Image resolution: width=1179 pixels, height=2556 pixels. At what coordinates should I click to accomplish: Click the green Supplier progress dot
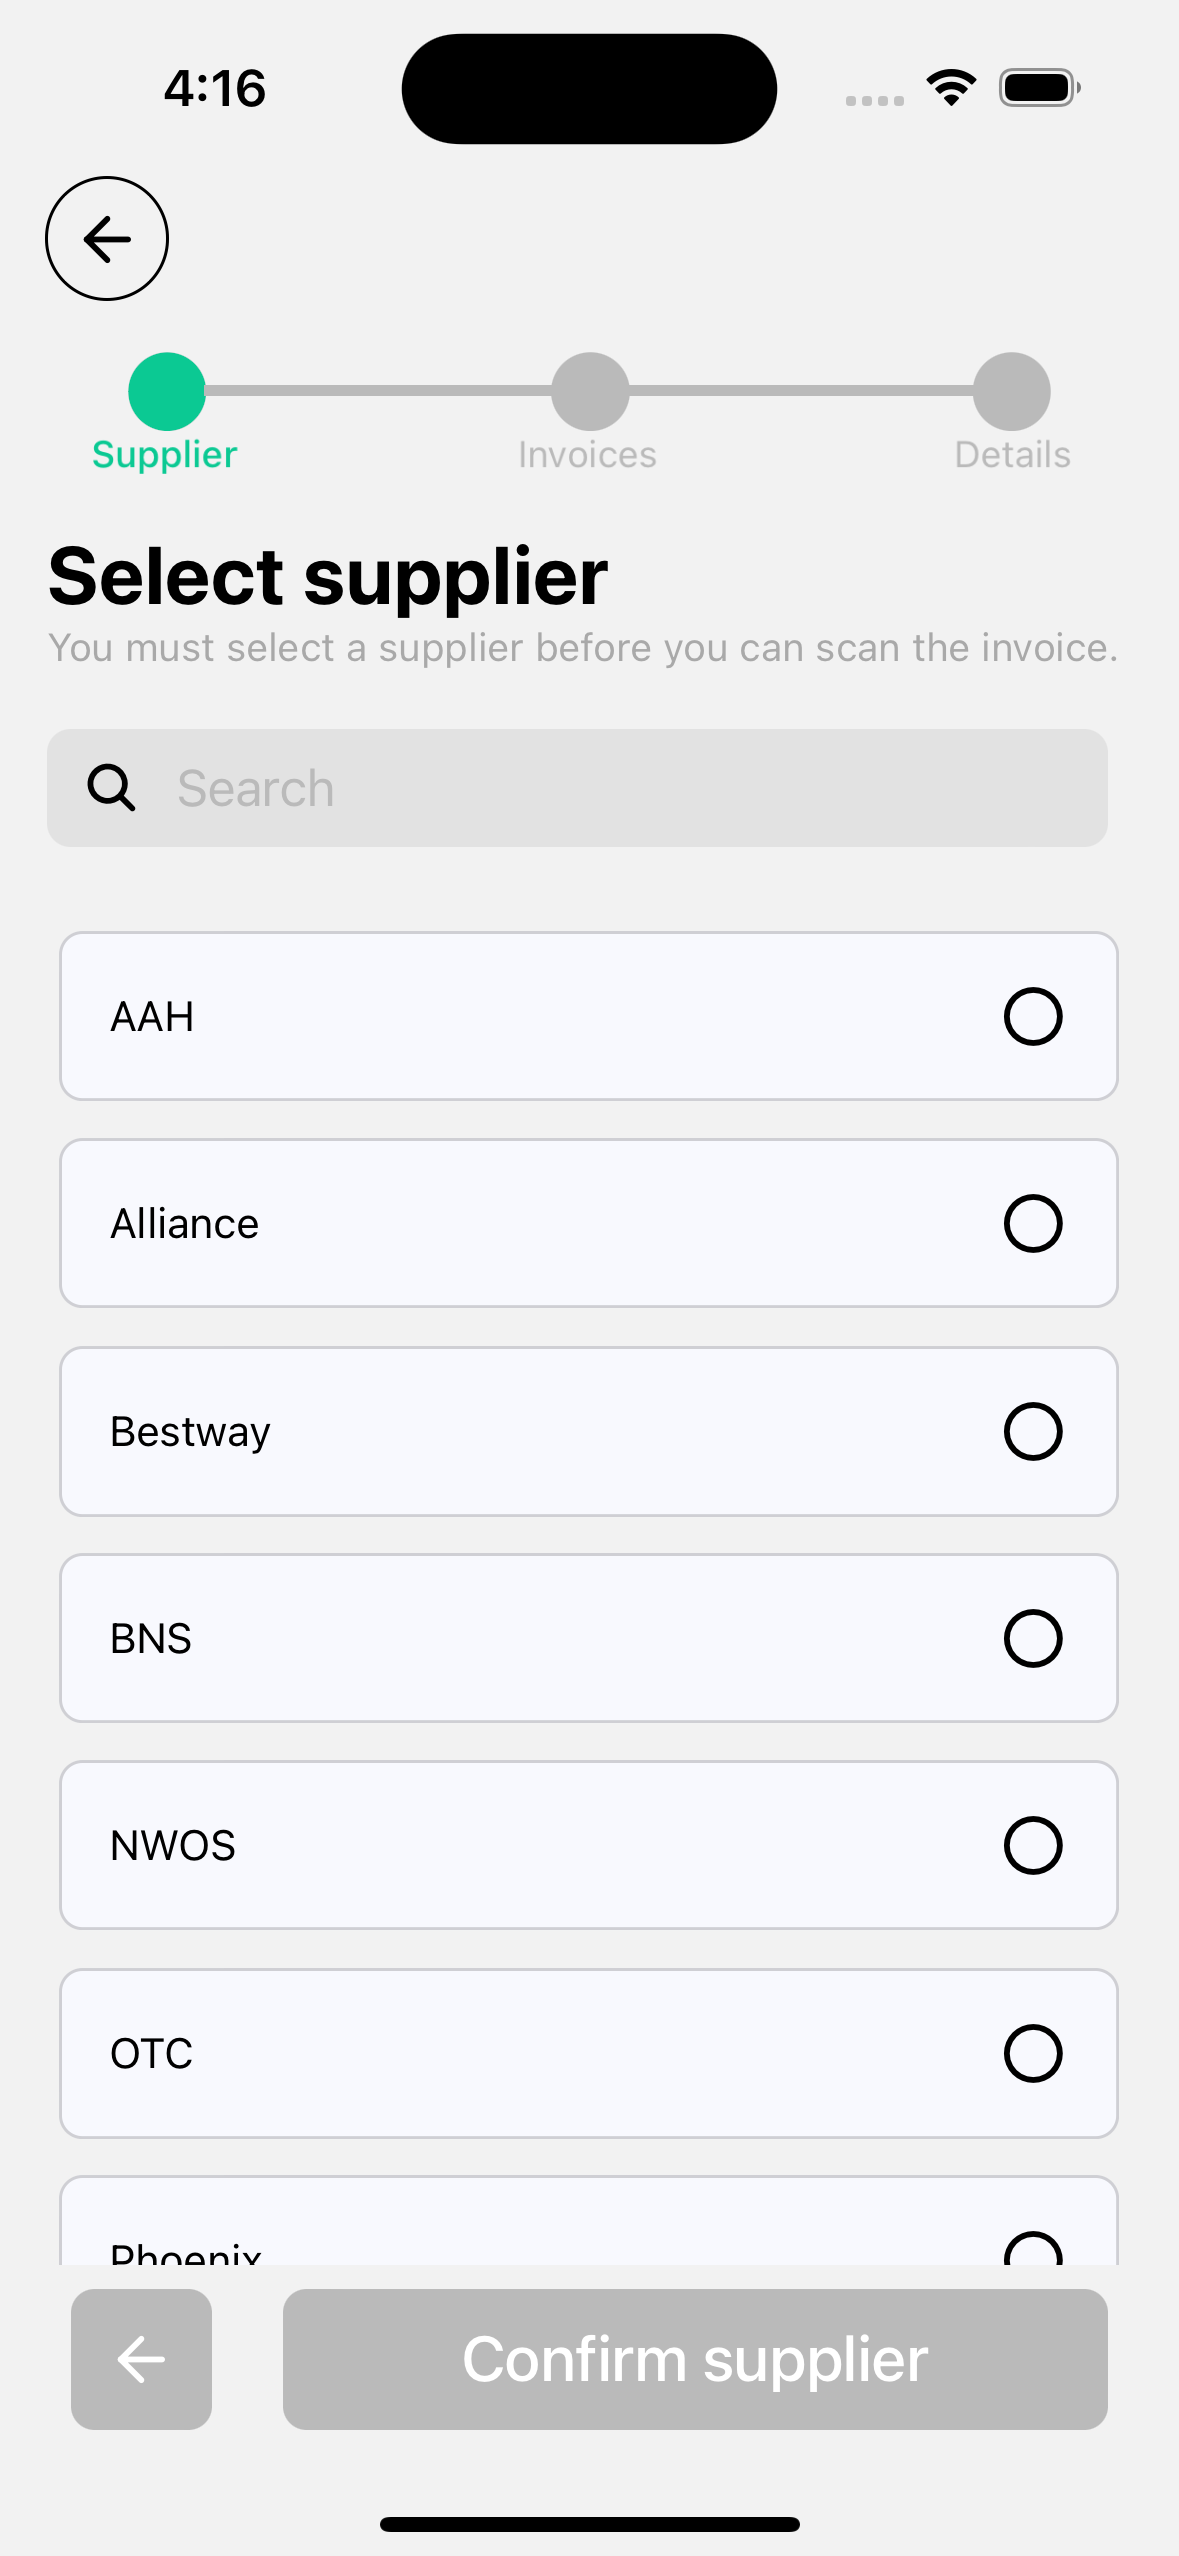tap(167, 391)
